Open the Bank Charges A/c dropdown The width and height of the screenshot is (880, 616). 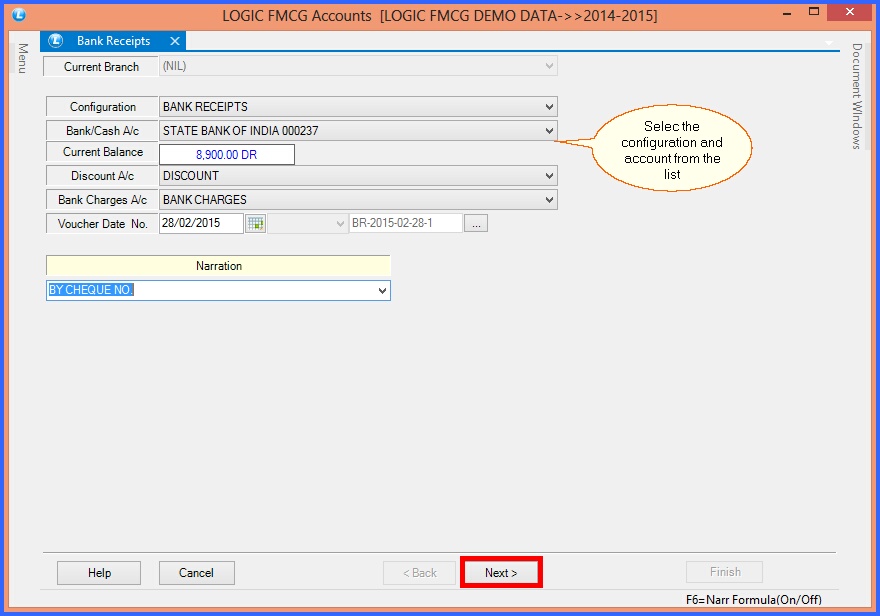pos(549,200)
